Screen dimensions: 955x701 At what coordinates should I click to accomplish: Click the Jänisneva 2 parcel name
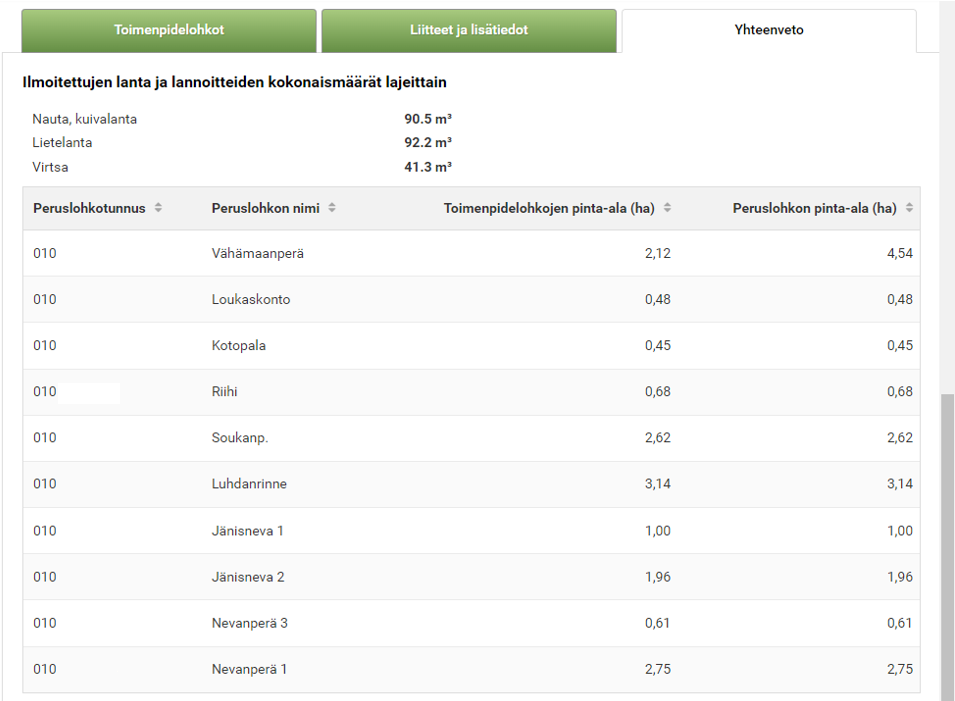pyautogui.click(x=248, y=576)
